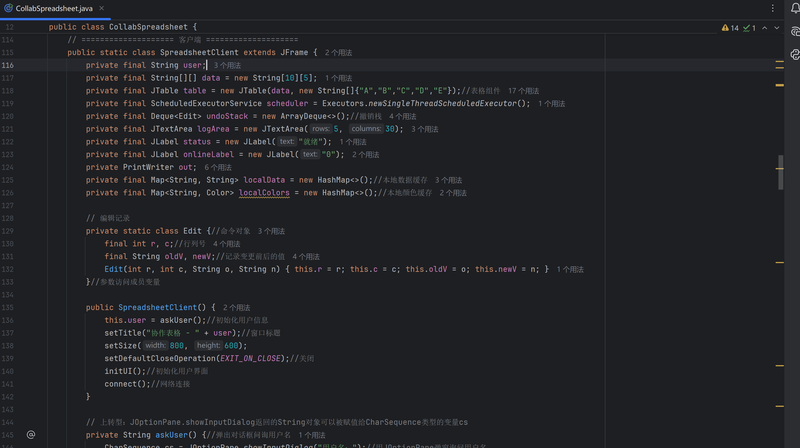Click the 'height:' parameter hint in setSize
Screen dimensions: 800x448
coord(208,346)
